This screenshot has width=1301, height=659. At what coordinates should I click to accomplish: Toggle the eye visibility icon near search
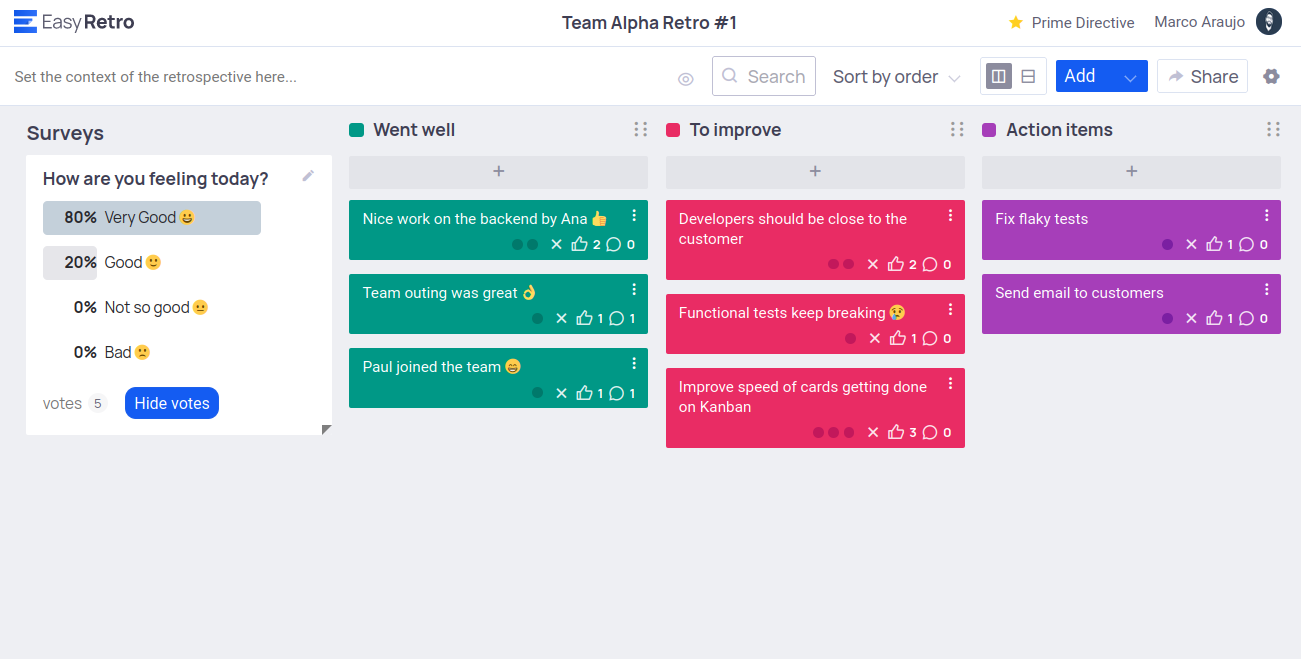coord(686,78)
